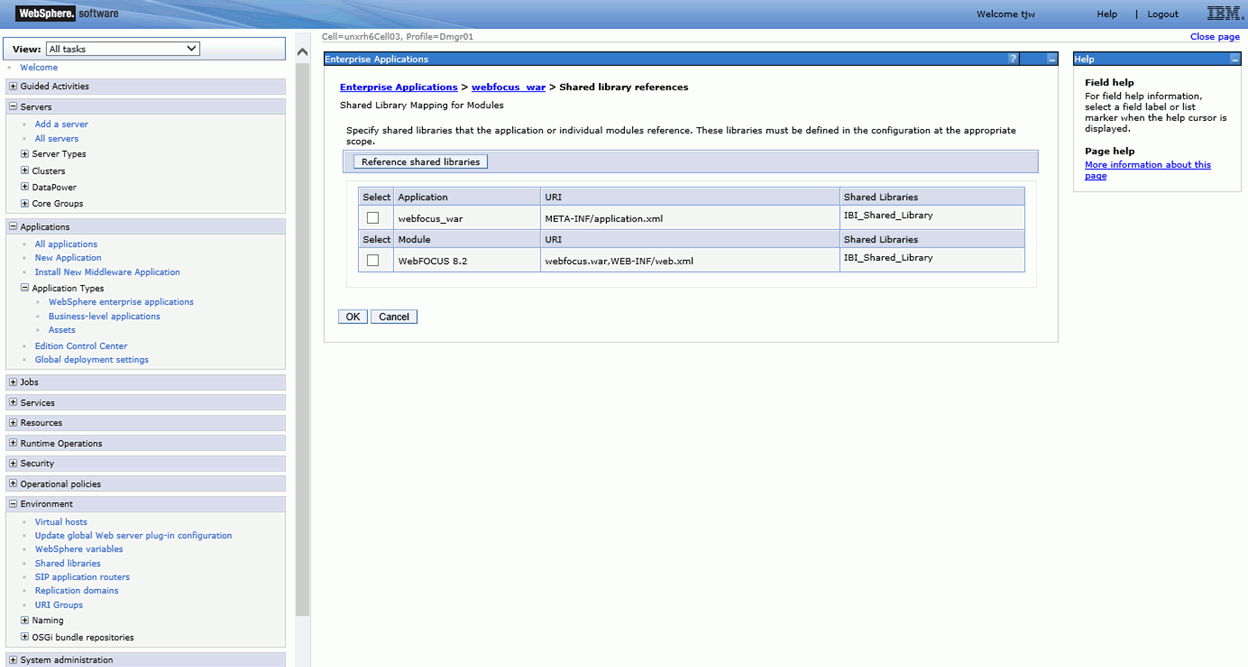Click the OK button

tap(353, 316)
